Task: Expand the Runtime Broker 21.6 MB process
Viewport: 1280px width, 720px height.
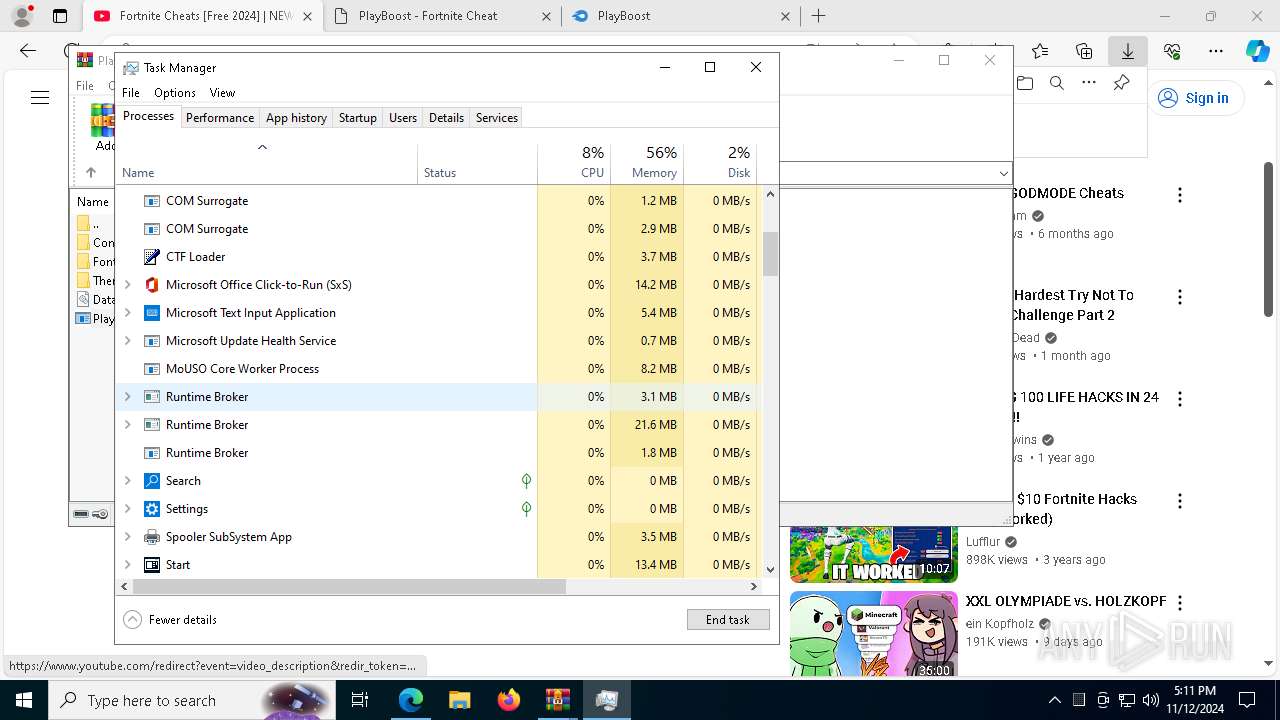Action: [127, 425]
